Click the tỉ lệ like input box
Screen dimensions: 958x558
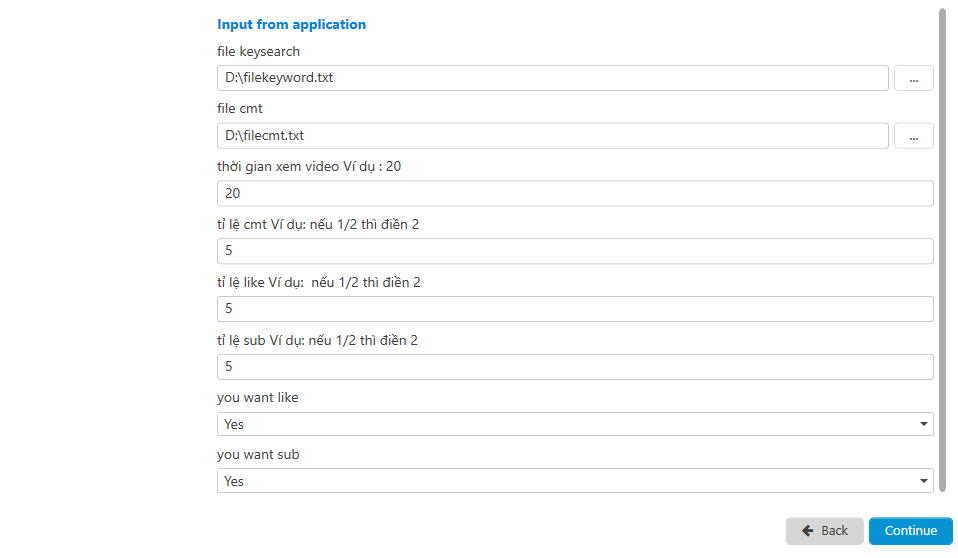coord(575,309)
